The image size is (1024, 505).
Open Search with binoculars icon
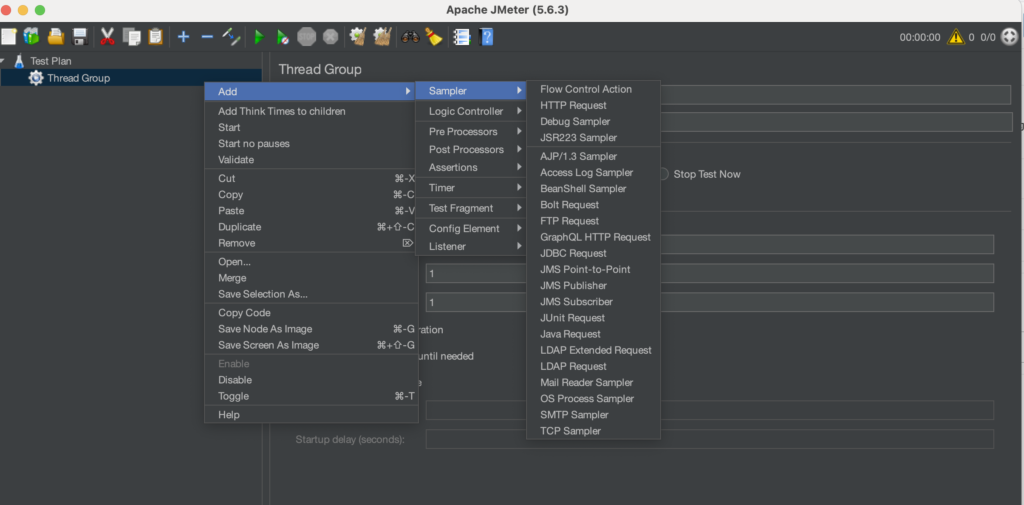(x=410, y=37)
